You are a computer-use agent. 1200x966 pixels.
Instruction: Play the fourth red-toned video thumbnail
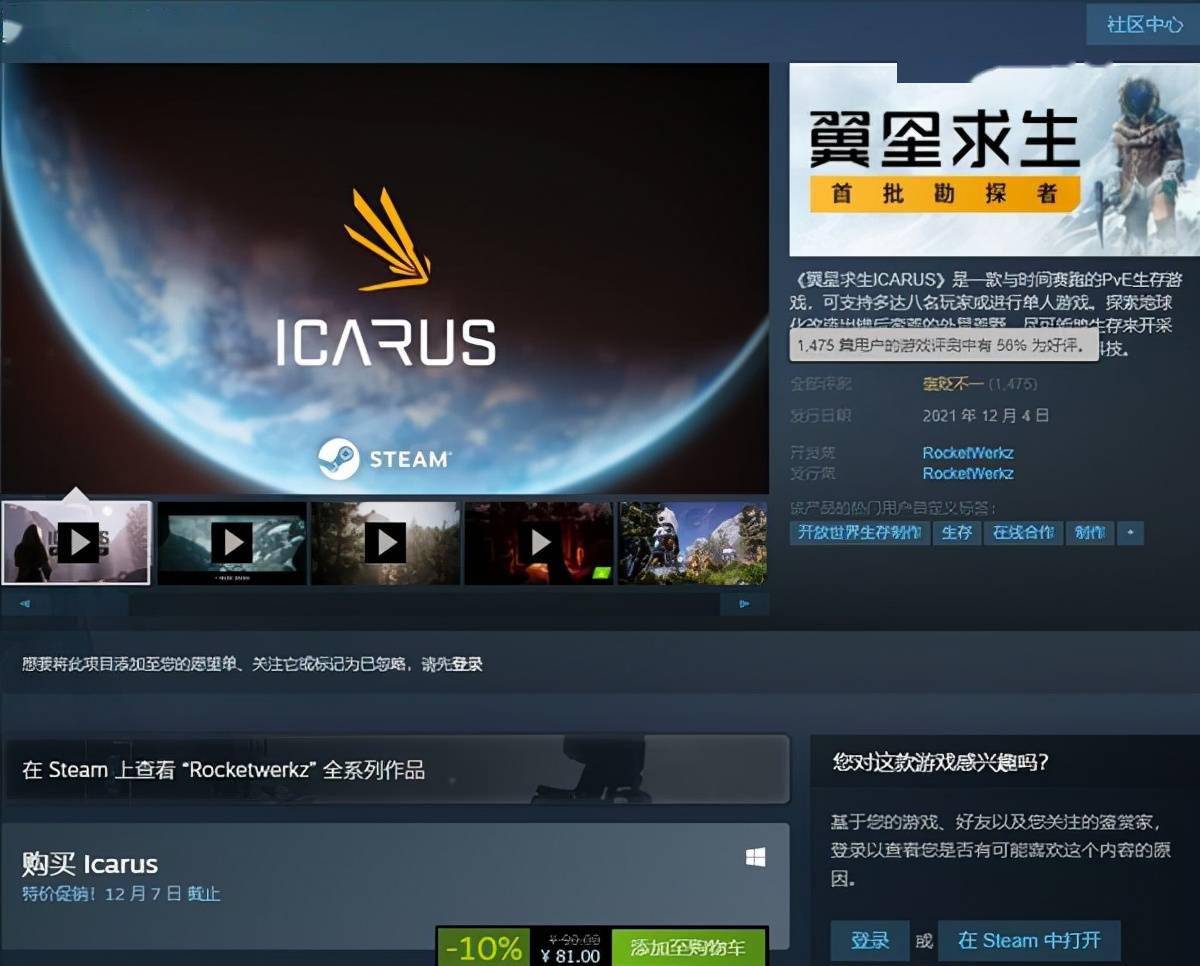[540, 543]
